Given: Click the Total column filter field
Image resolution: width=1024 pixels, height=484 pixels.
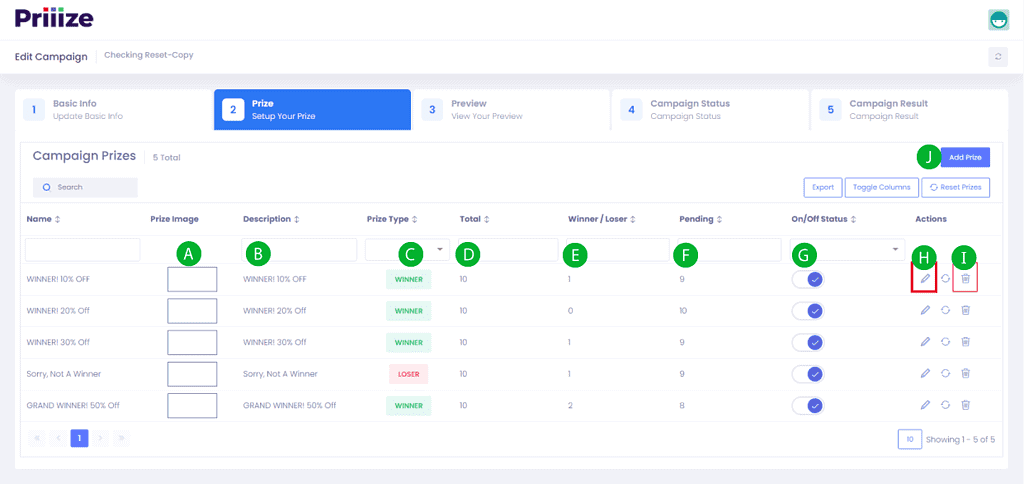Looking at the screenshot, I should [507, 250].
